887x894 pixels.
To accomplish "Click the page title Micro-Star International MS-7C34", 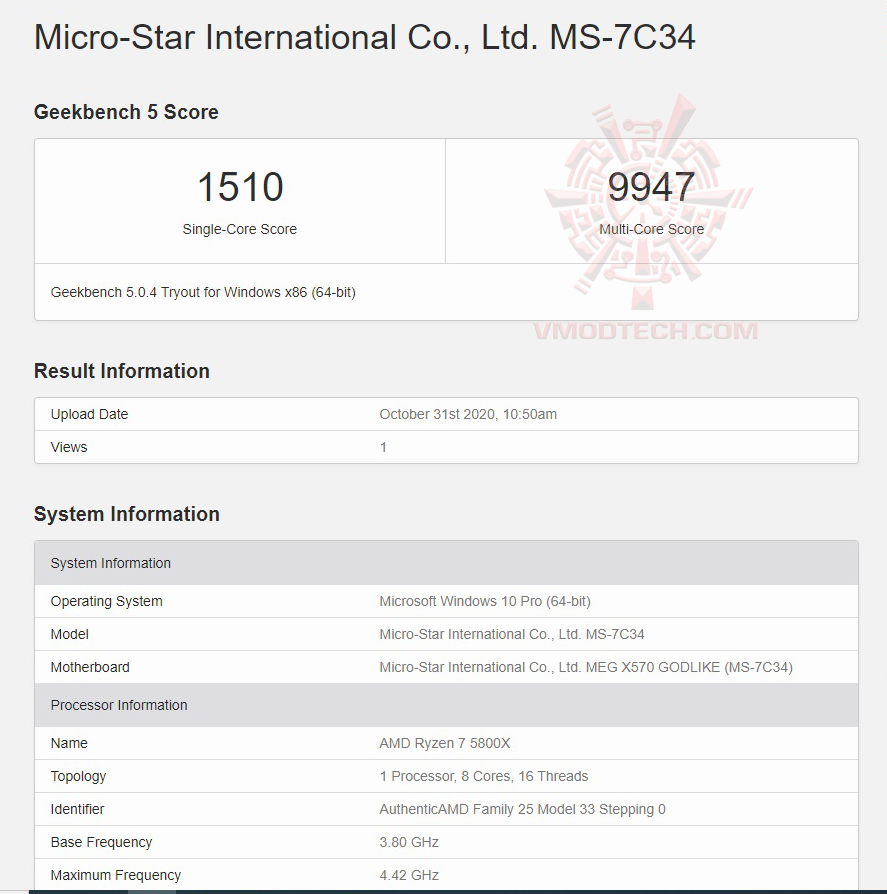I will pos(364,38).
